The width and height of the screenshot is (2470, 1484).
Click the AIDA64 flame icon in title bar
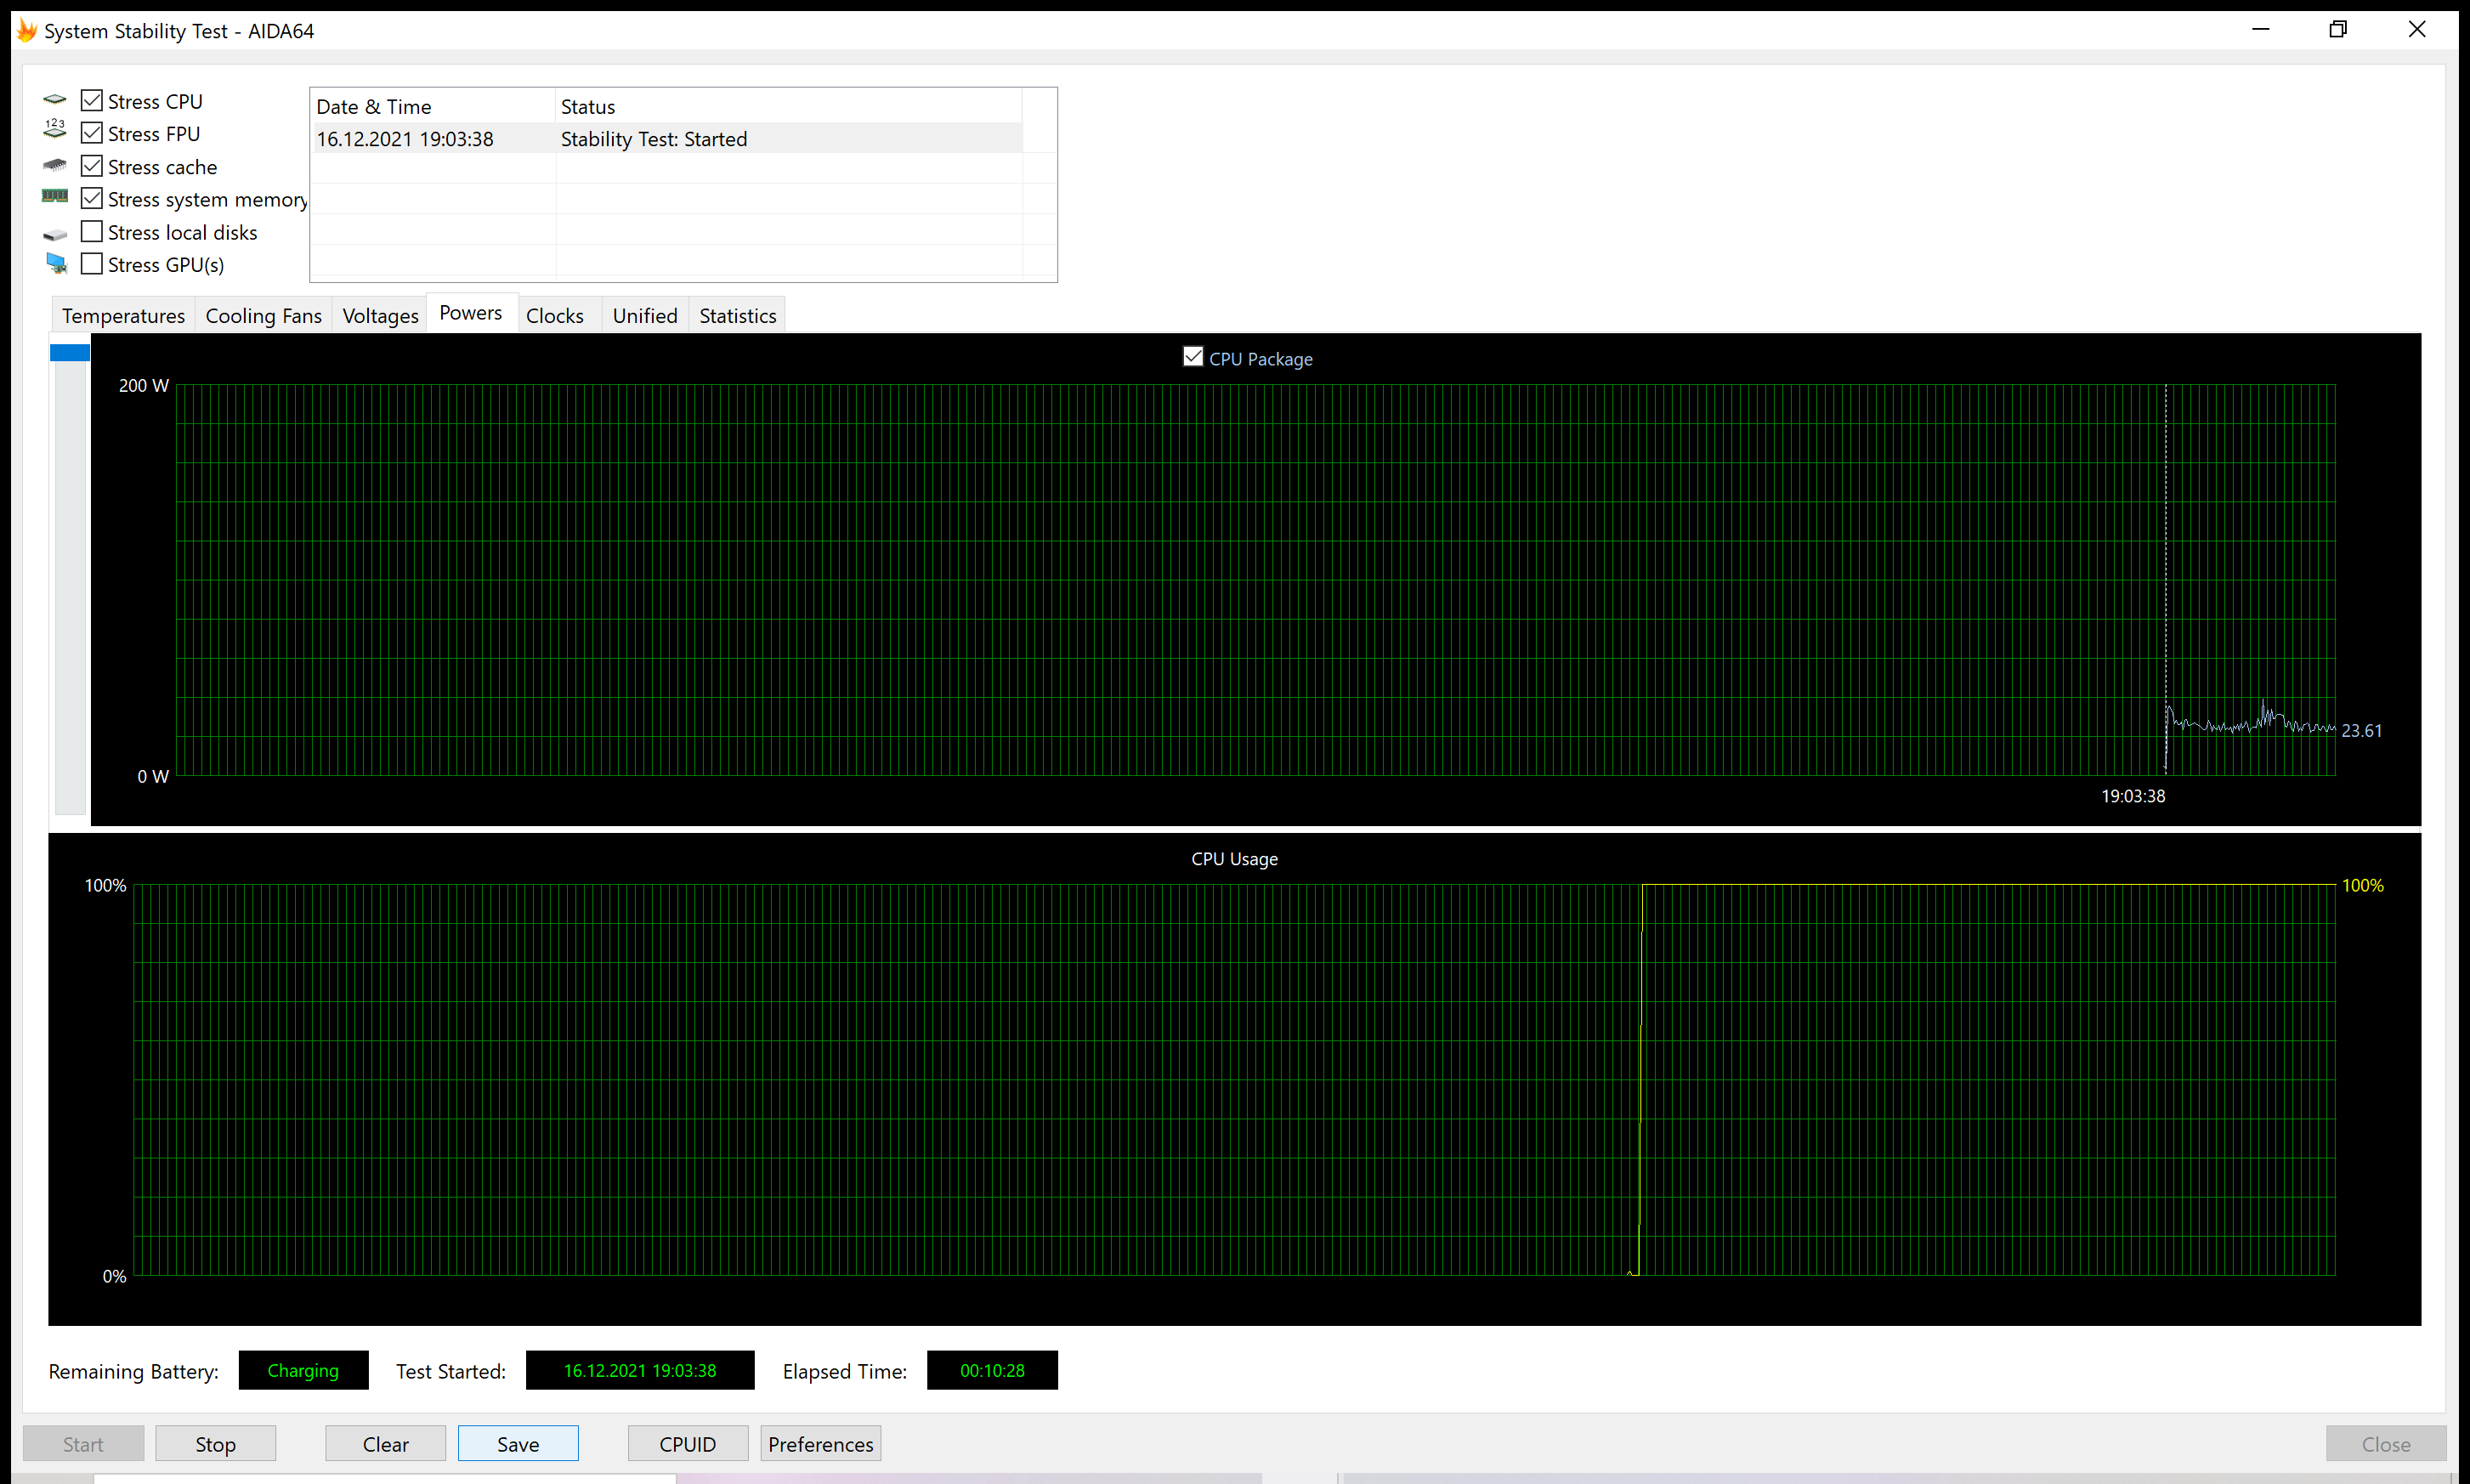pos(27,30)
